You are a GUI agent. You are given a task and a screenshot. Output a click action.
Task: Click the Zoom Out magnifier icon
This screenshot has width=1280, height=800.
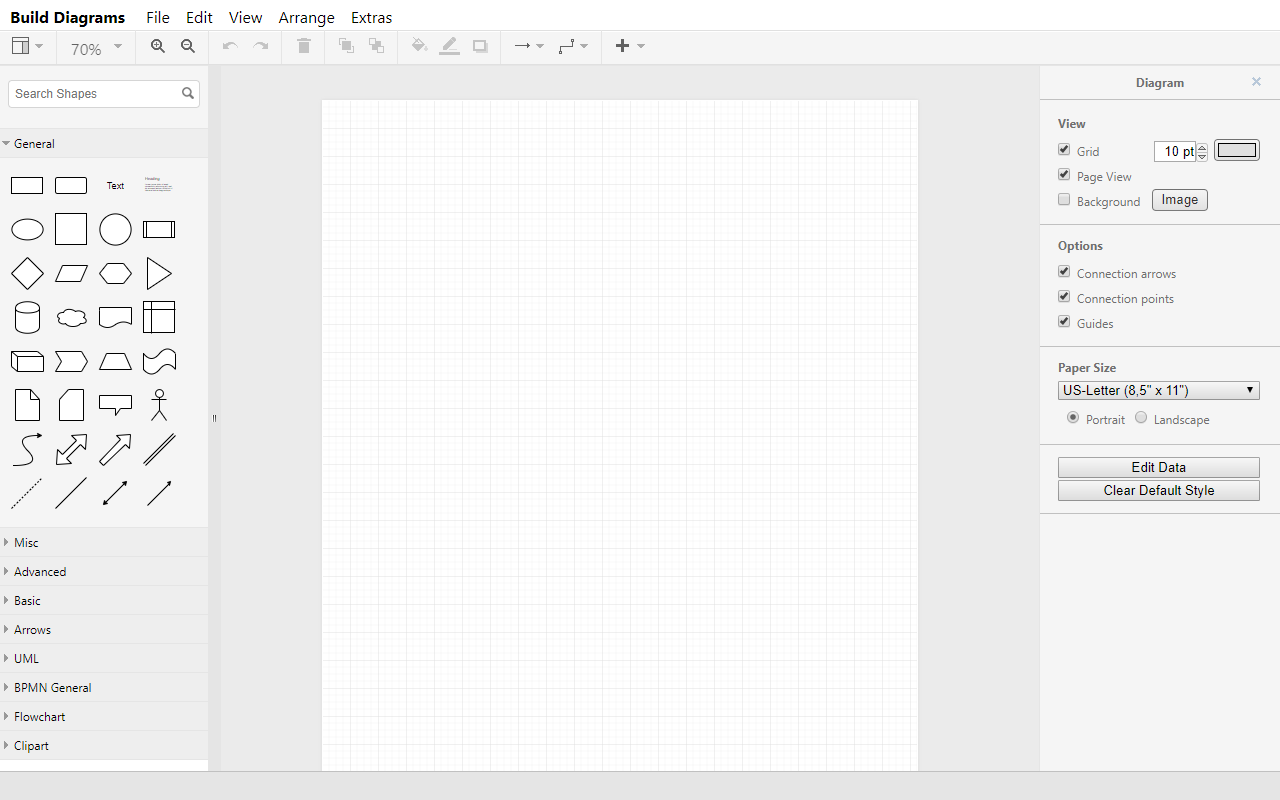pos(188,46)
